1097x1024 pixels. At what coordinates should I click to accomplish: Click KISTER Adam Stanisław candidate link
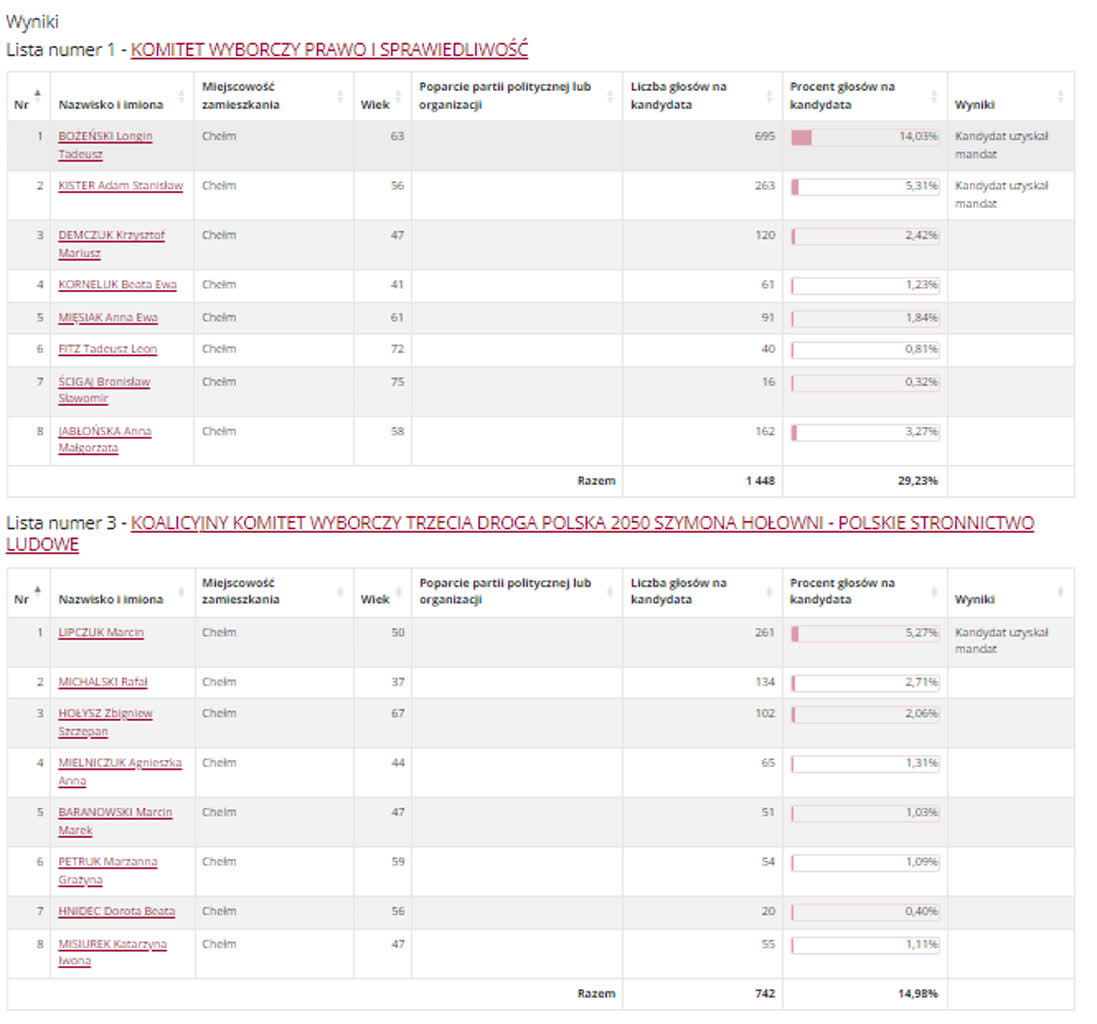(x=120, y=186)
